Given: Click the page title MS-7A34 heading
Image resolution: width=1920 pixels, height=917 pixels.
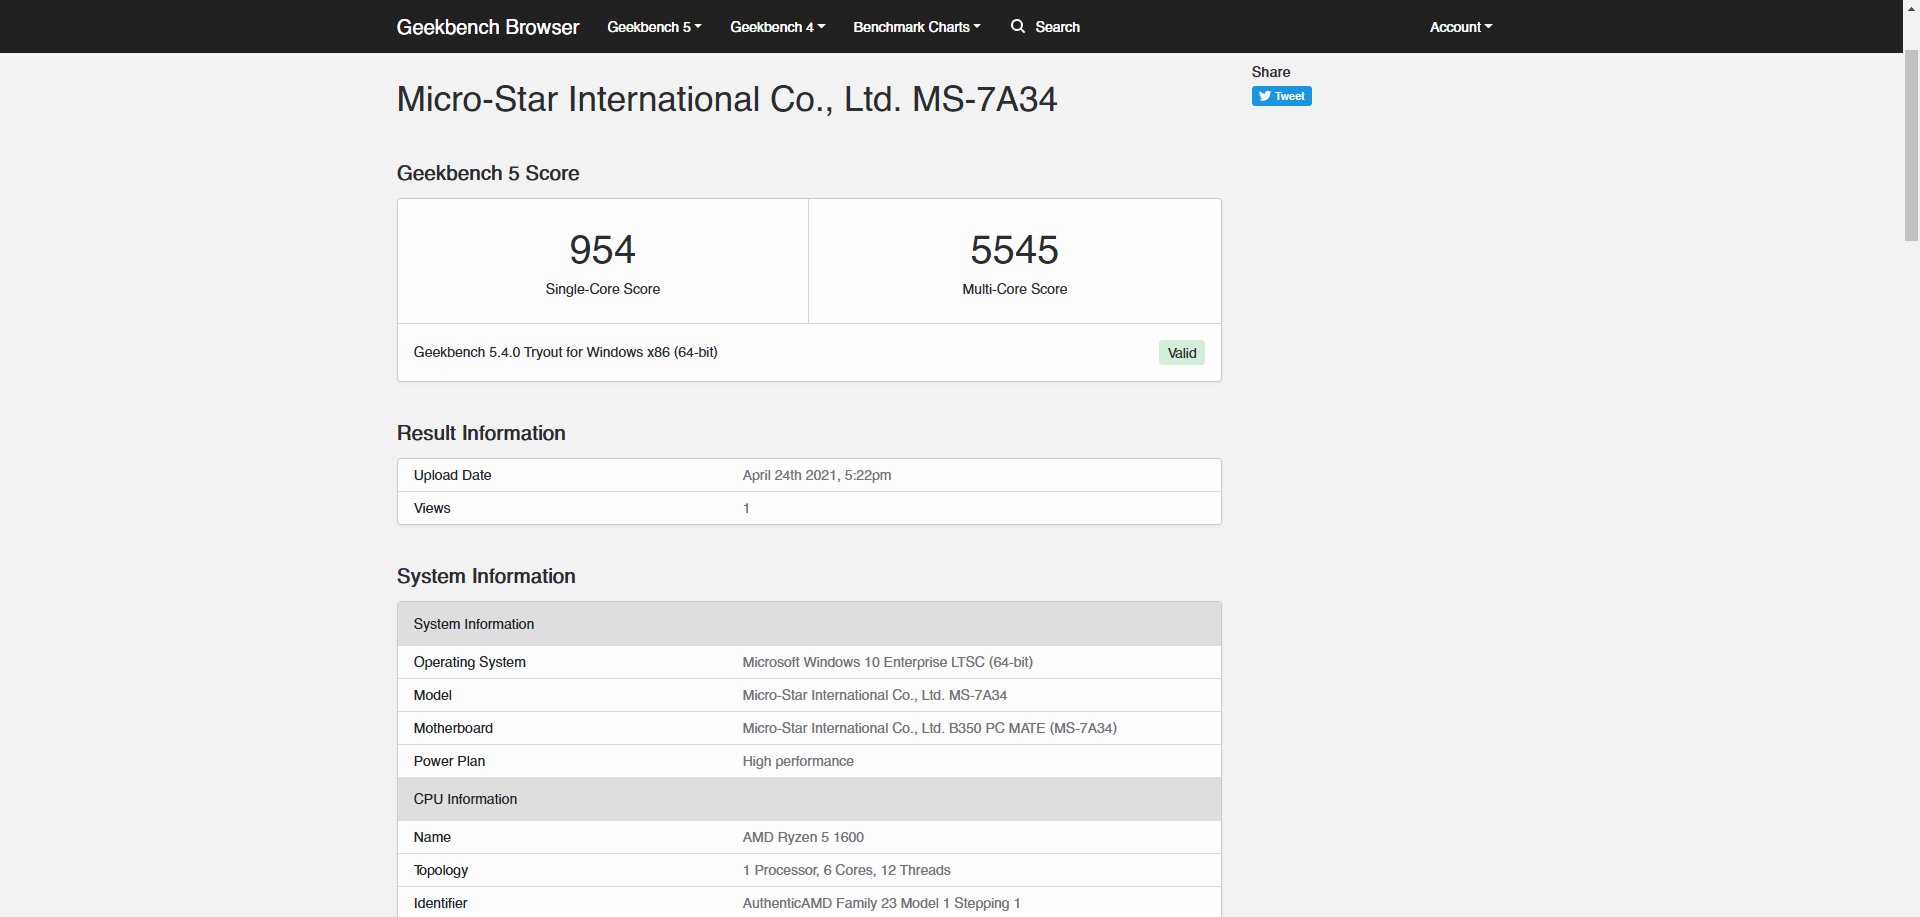Looking at the screenshot, I should tap(726, 99).
